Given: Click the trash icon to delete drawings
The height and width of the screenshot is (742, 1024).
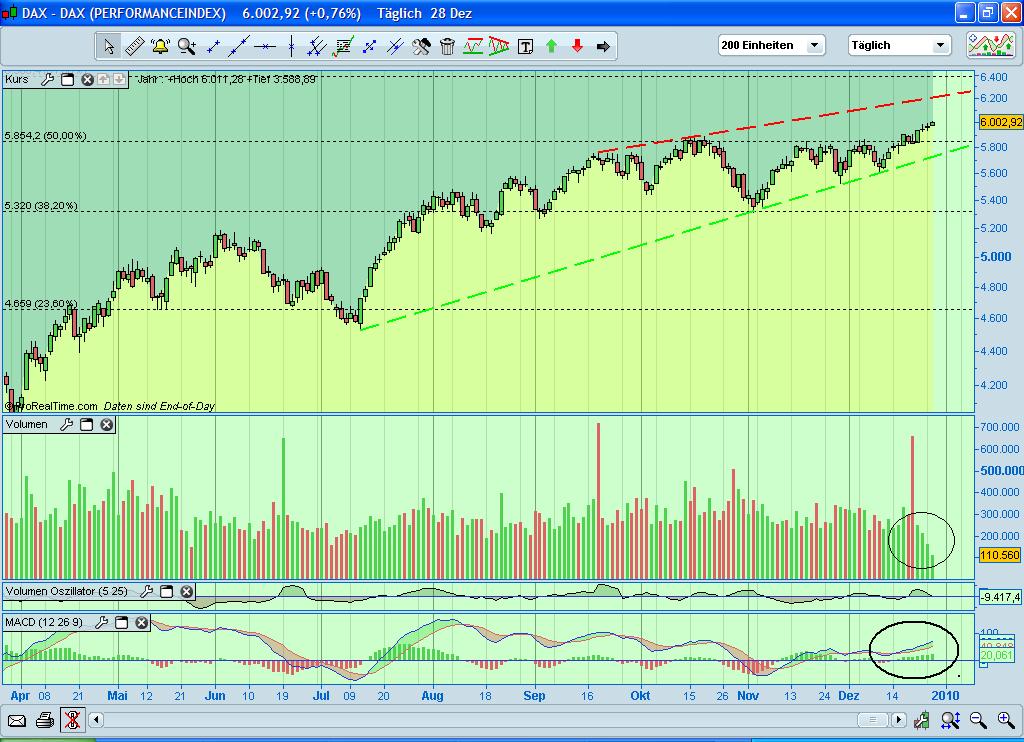Looking at the screenshot, I should (x=447, y=46).
